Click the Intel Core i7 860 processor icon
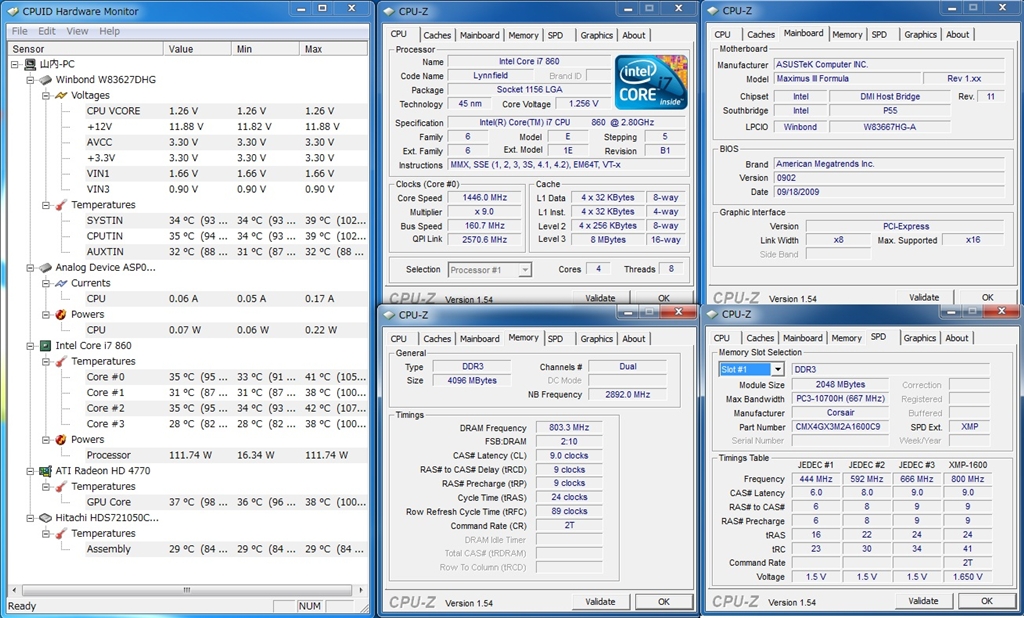 tap(45, 346)
